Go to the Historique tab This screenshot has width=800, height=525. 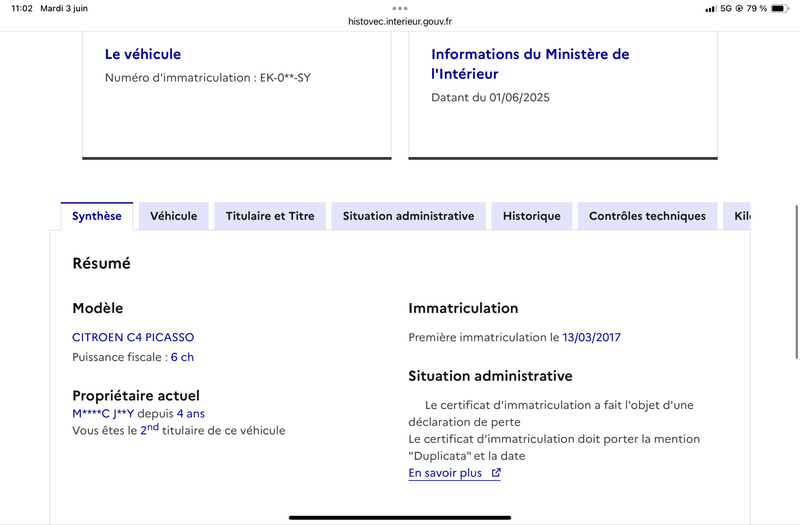(532, 216)
